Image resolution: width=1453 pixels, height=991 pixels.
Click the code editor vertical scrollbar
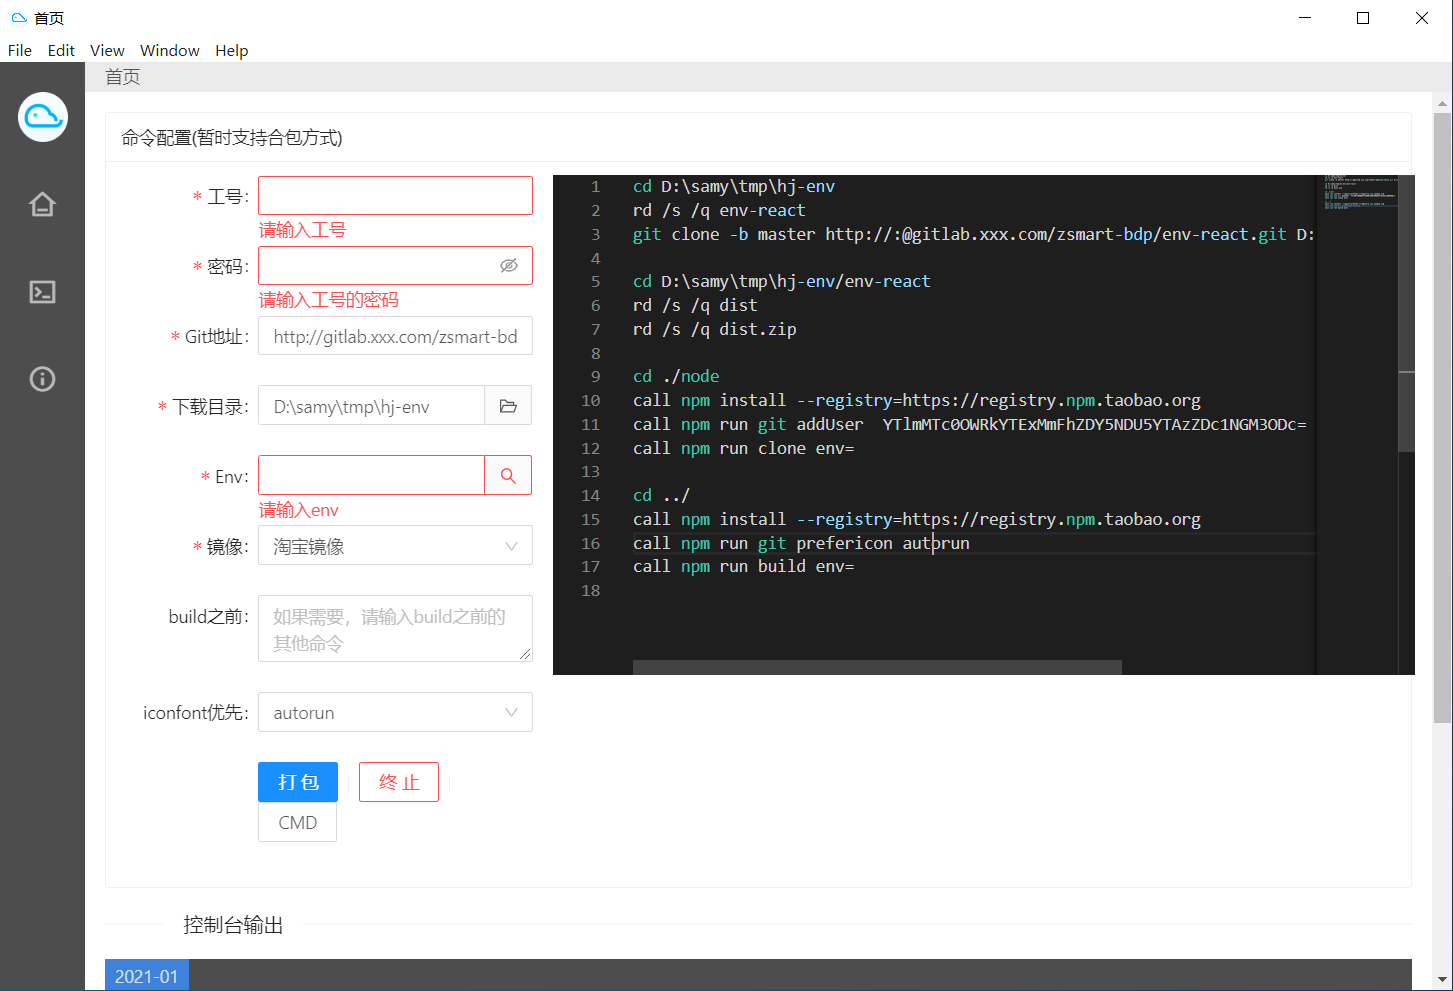[x=1406, y=412]
